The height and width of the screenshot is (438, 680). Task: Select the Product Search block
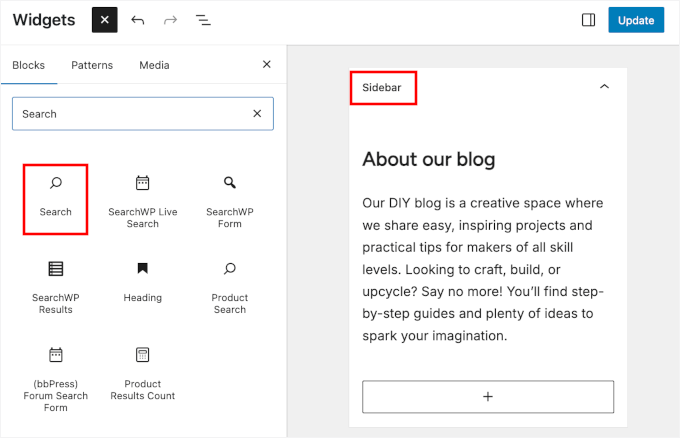pyautogui.click(x=229, y=285)
